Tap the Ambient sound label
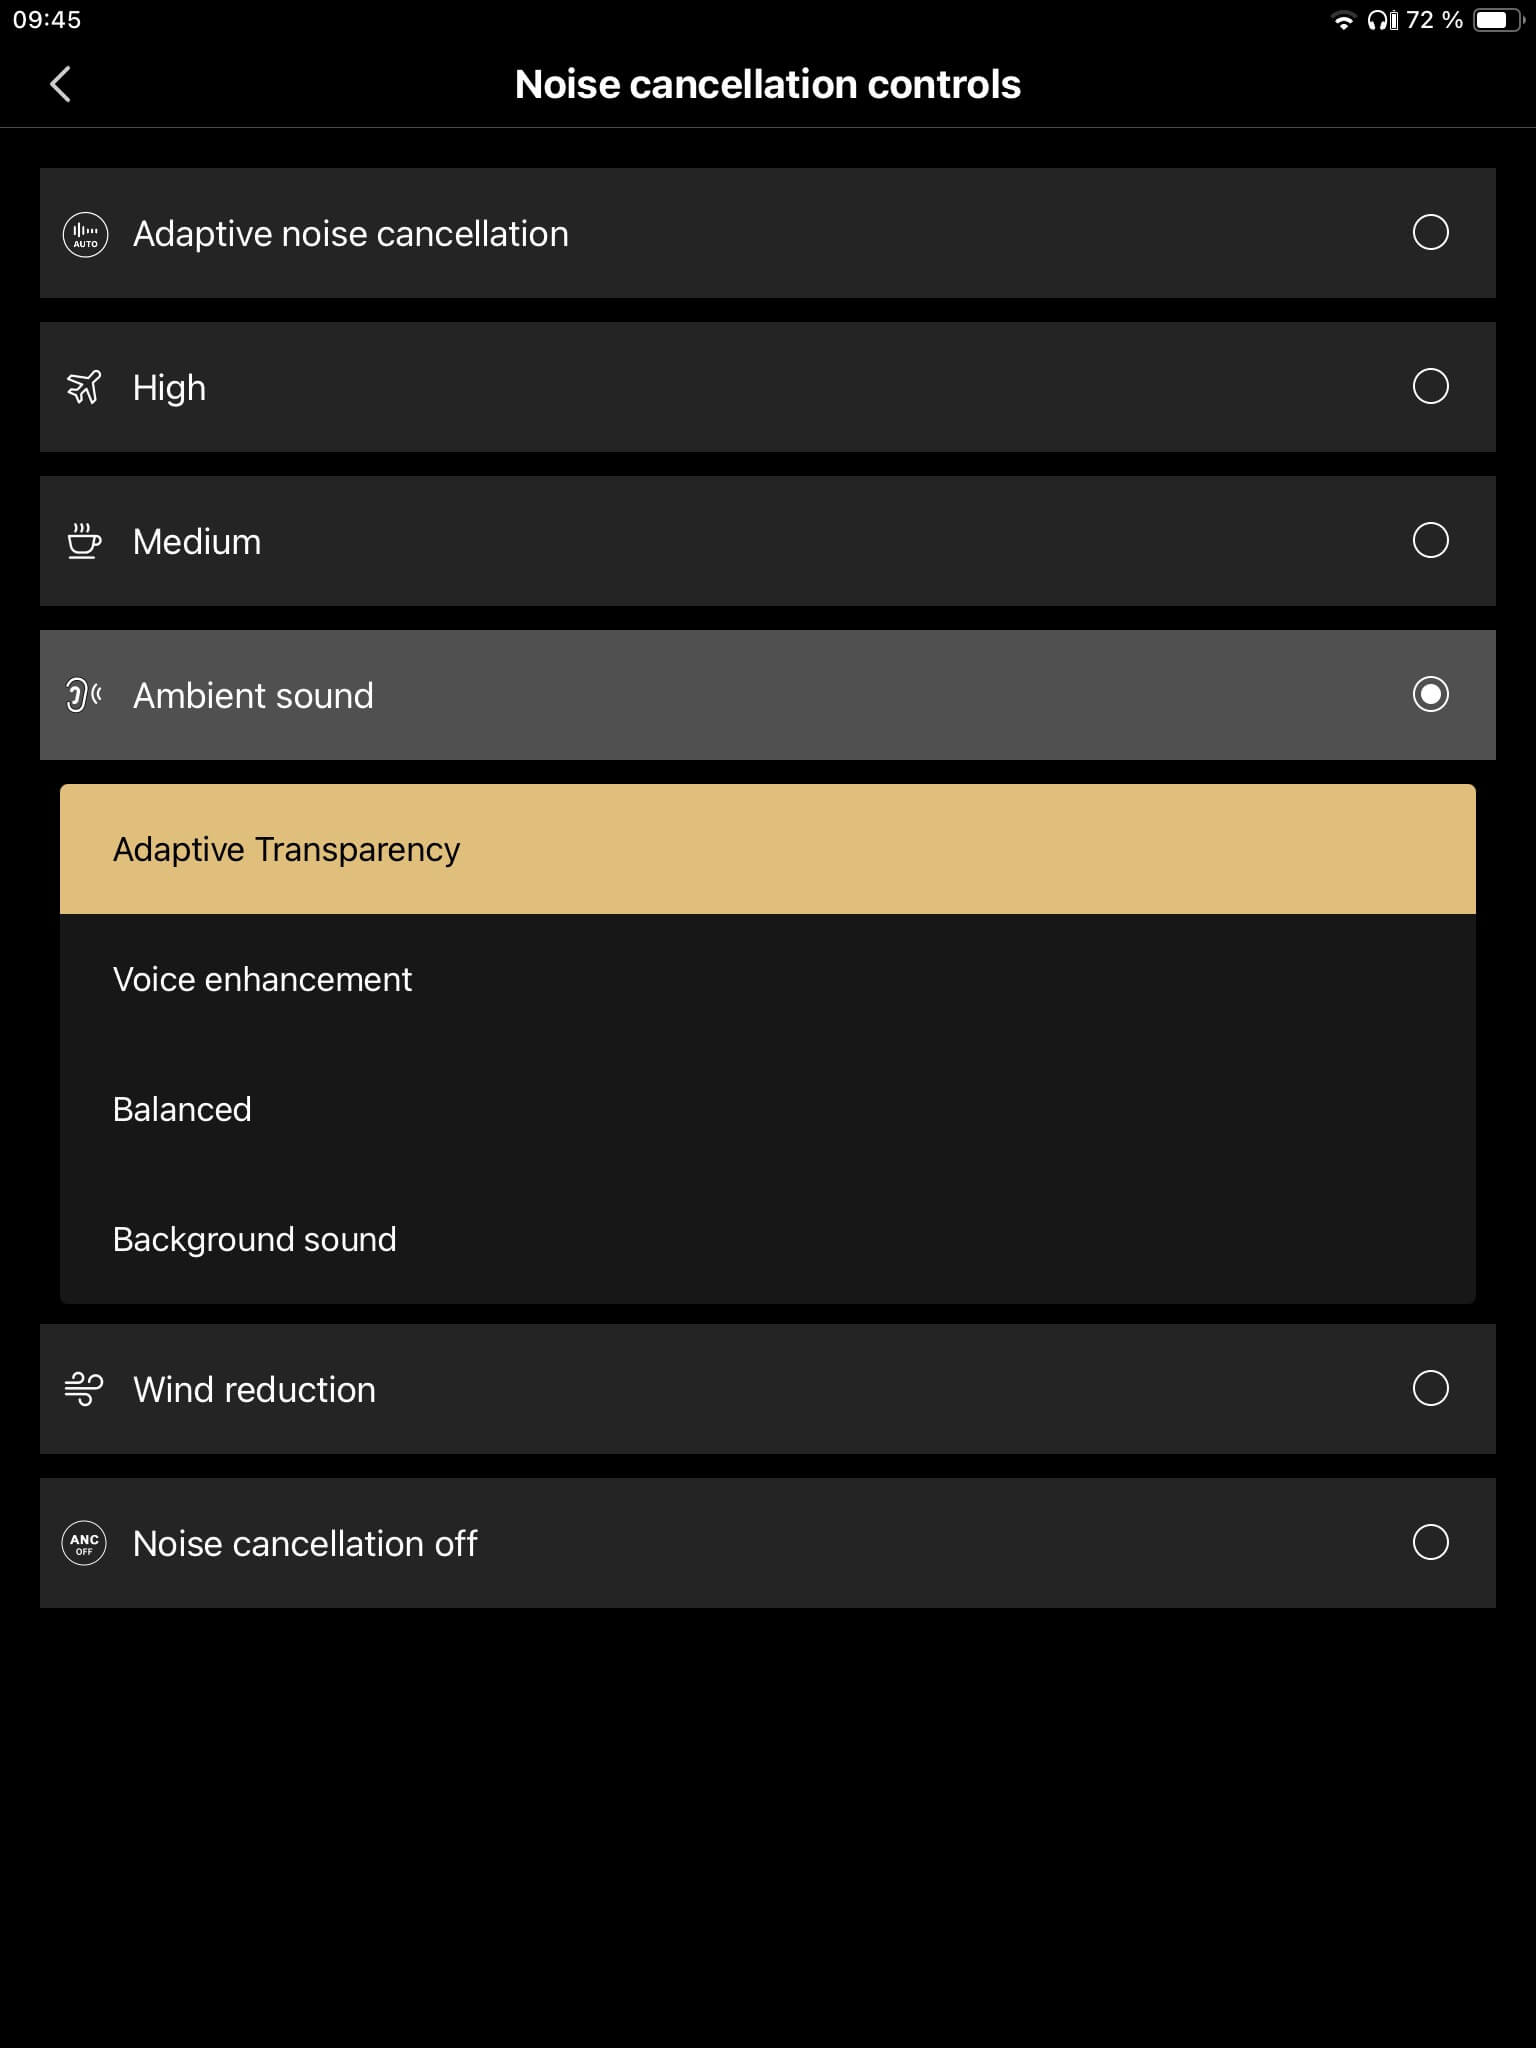This screenshot has height=2048, width=1536. coord(253,696)
